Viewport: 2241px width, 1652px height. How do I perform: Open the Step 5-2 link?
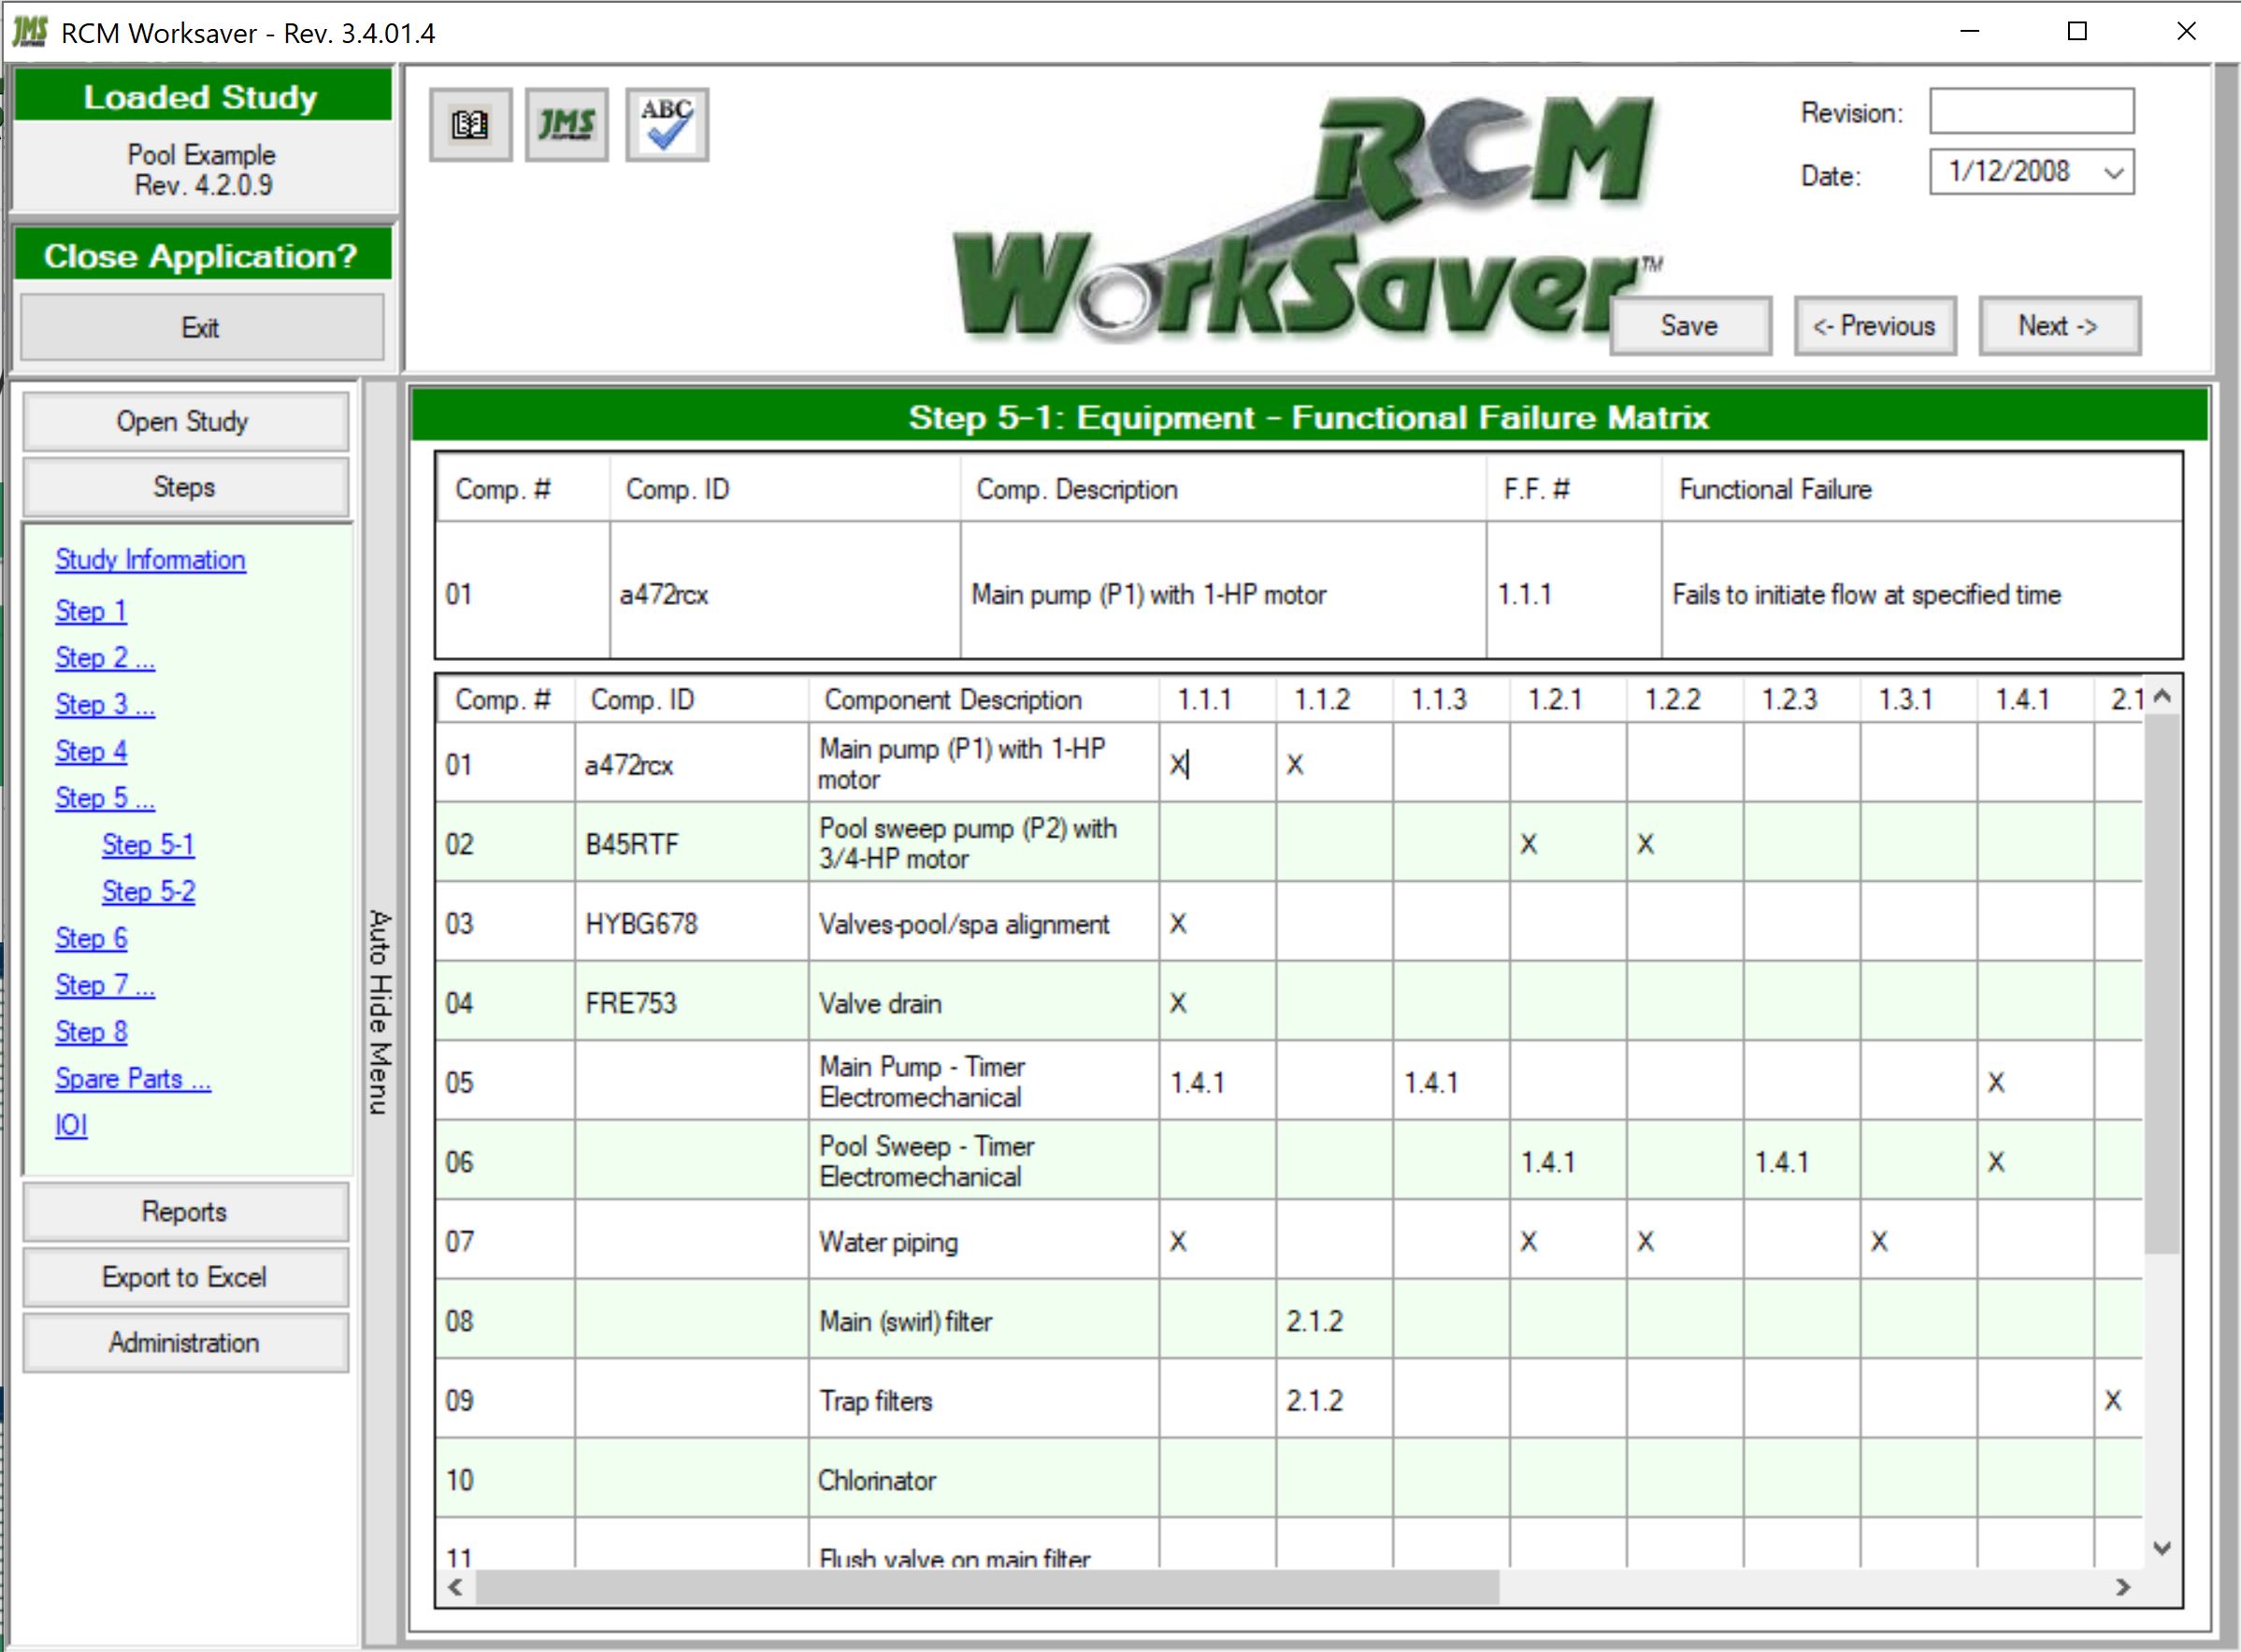point(148,891)
